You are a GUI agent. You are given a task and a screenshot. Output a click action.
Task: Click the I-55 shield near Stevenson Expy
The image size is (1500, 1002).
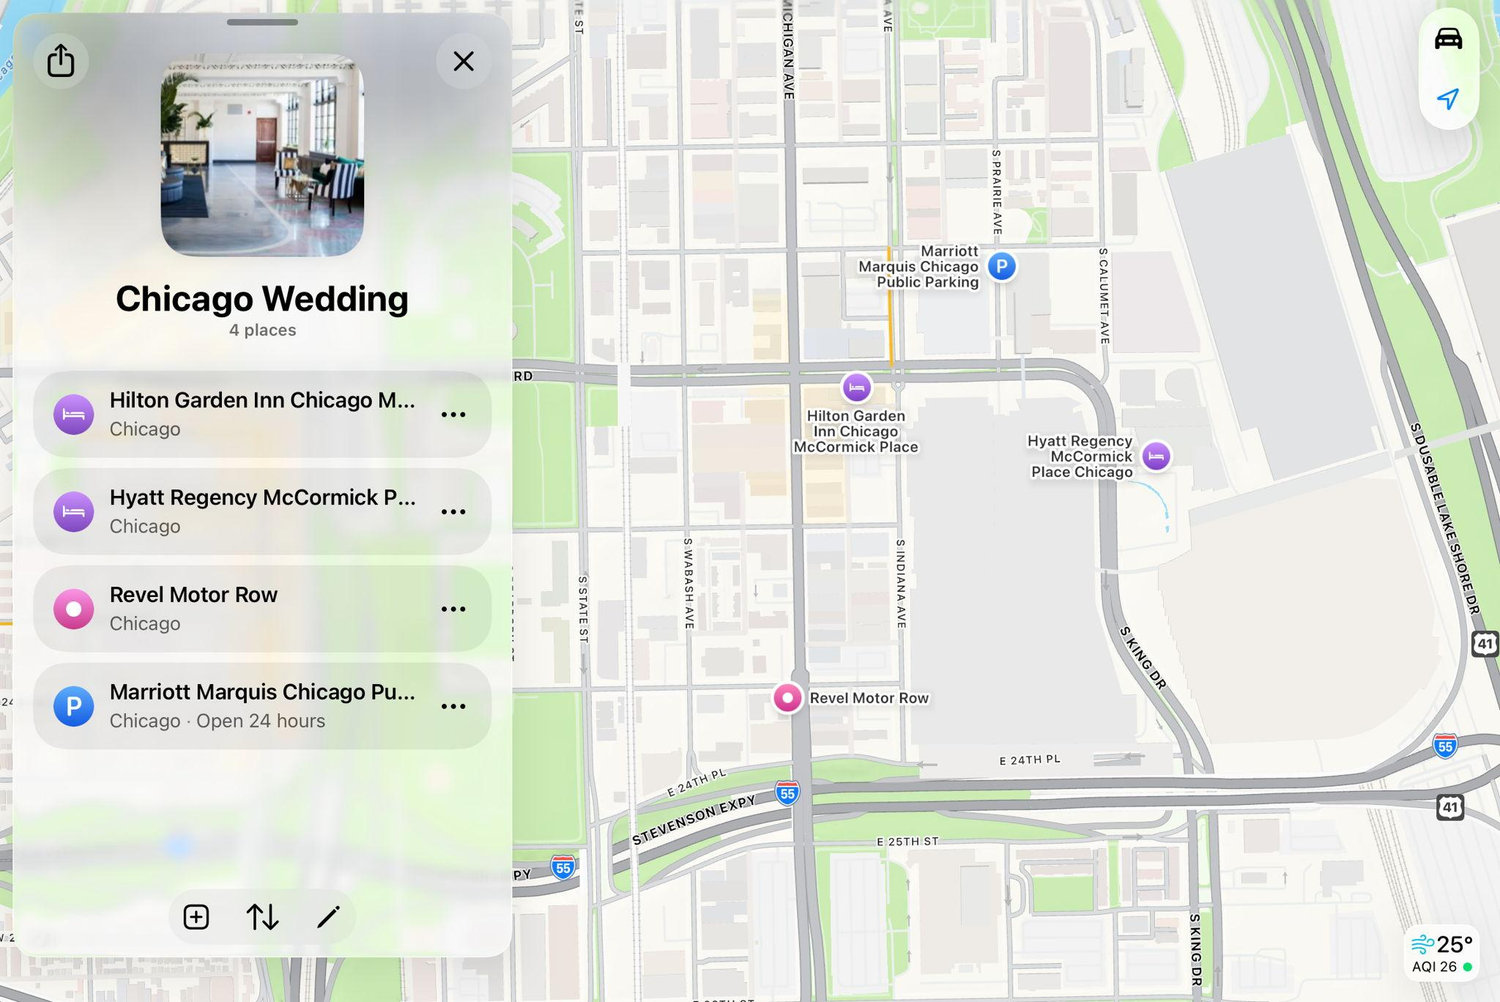[x=787, y=794]
